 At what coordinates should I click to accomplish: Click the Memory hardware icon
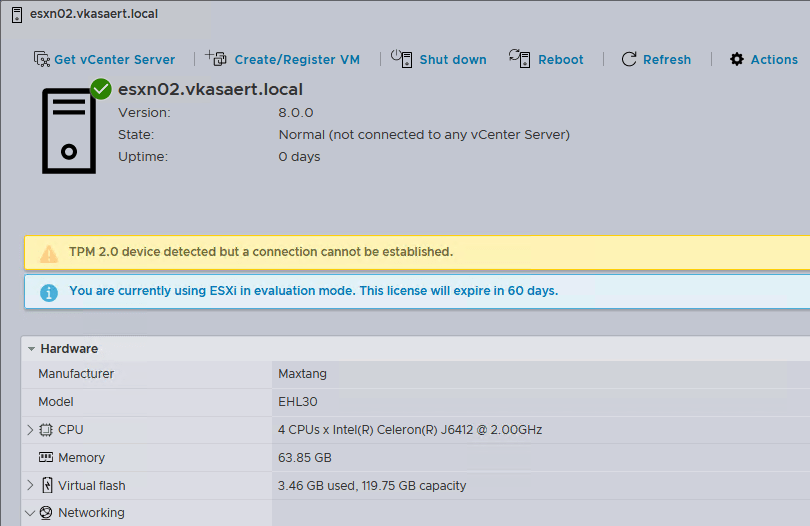pyautogui.click(x=46, y=457)
